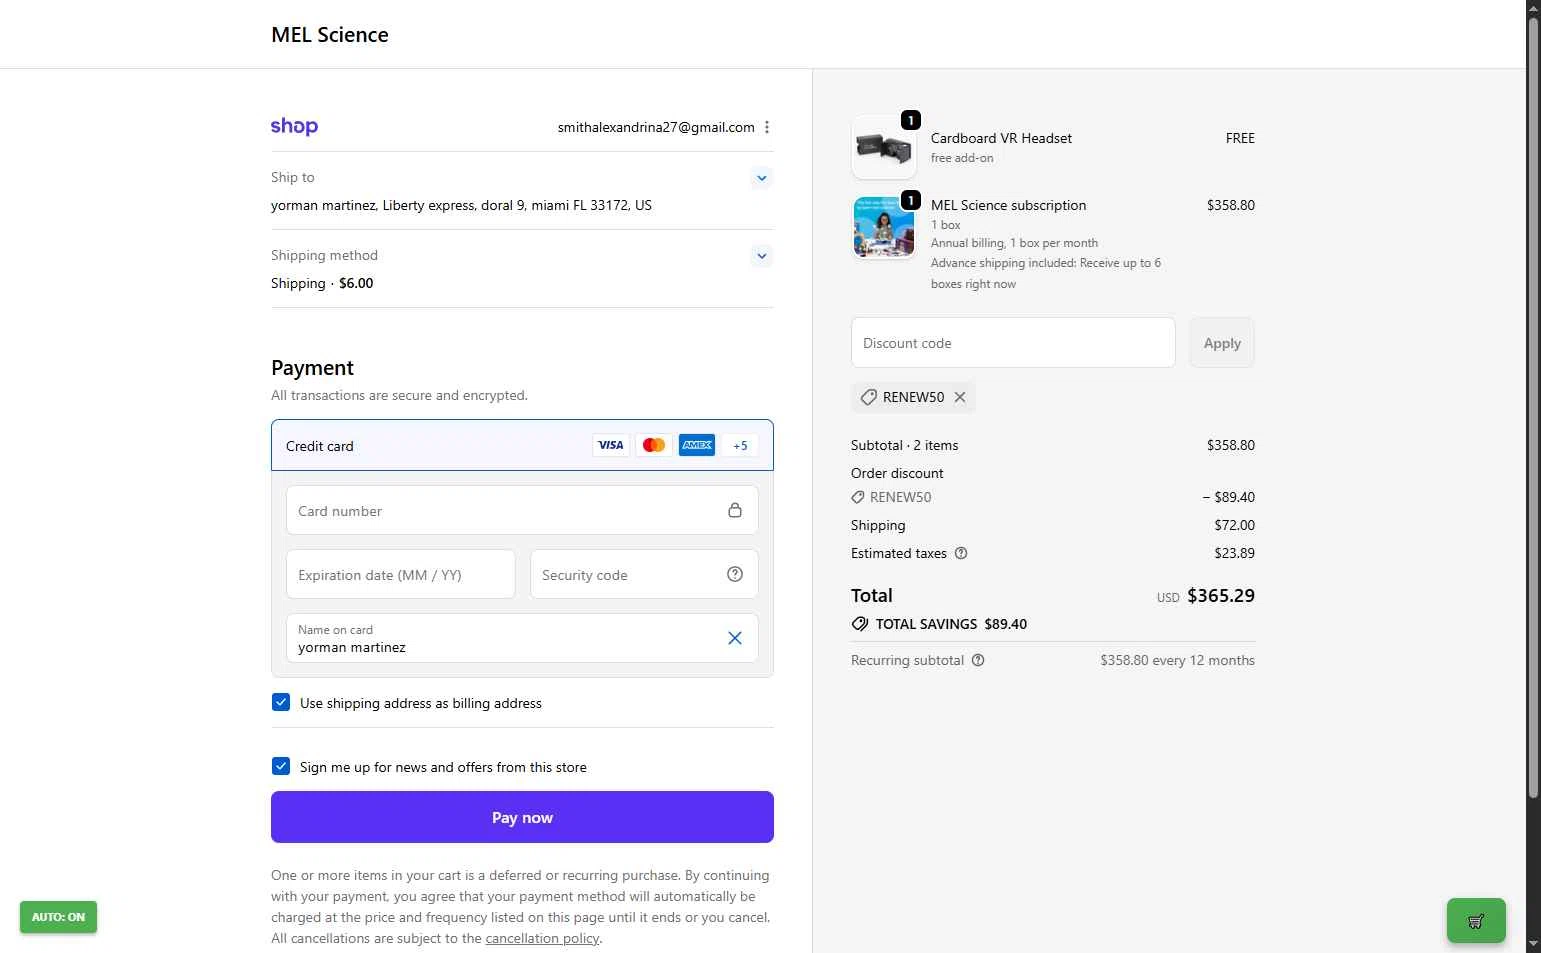The height and width of the screenshot is (953, 1541).
Task: Uncheck Use shipping address as billing address
Action: tap(281, 702)
